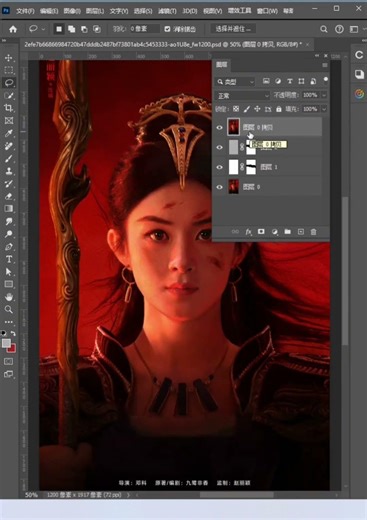
Task: Select the Hand tool
Action: (9, 297)
